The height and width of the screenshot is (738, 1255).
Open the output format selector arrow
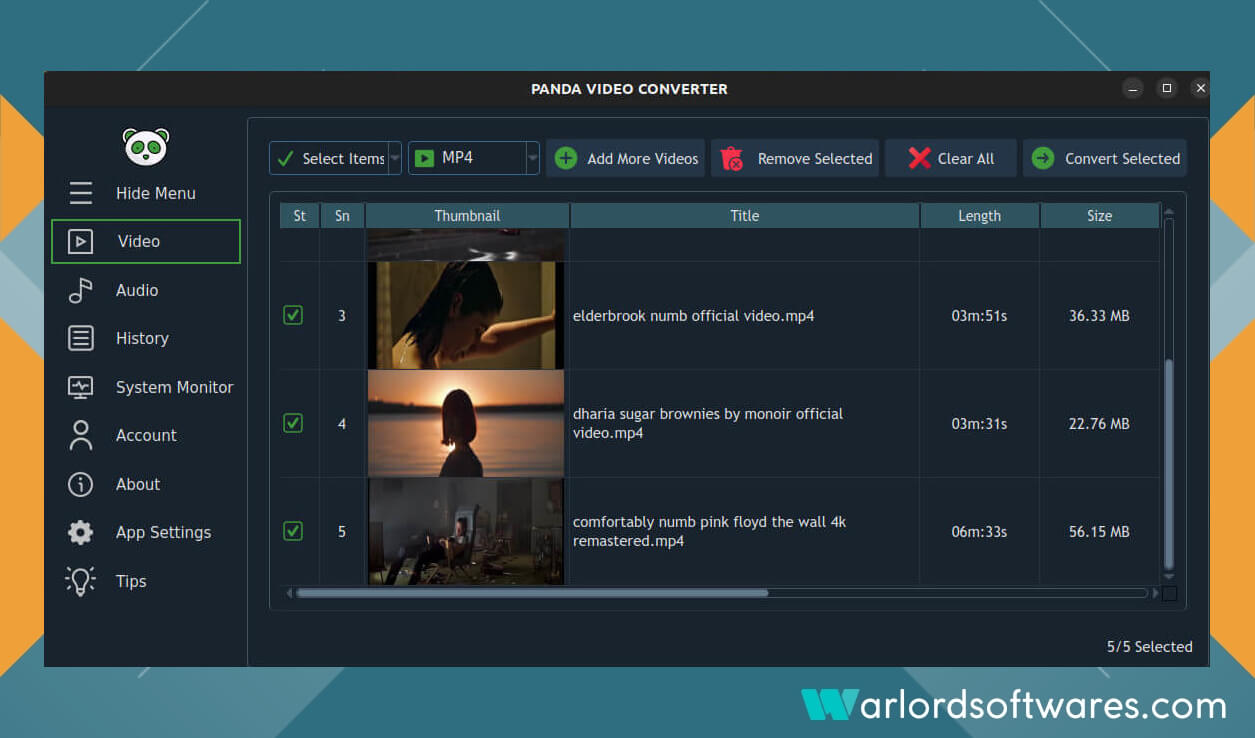(532, 158)
